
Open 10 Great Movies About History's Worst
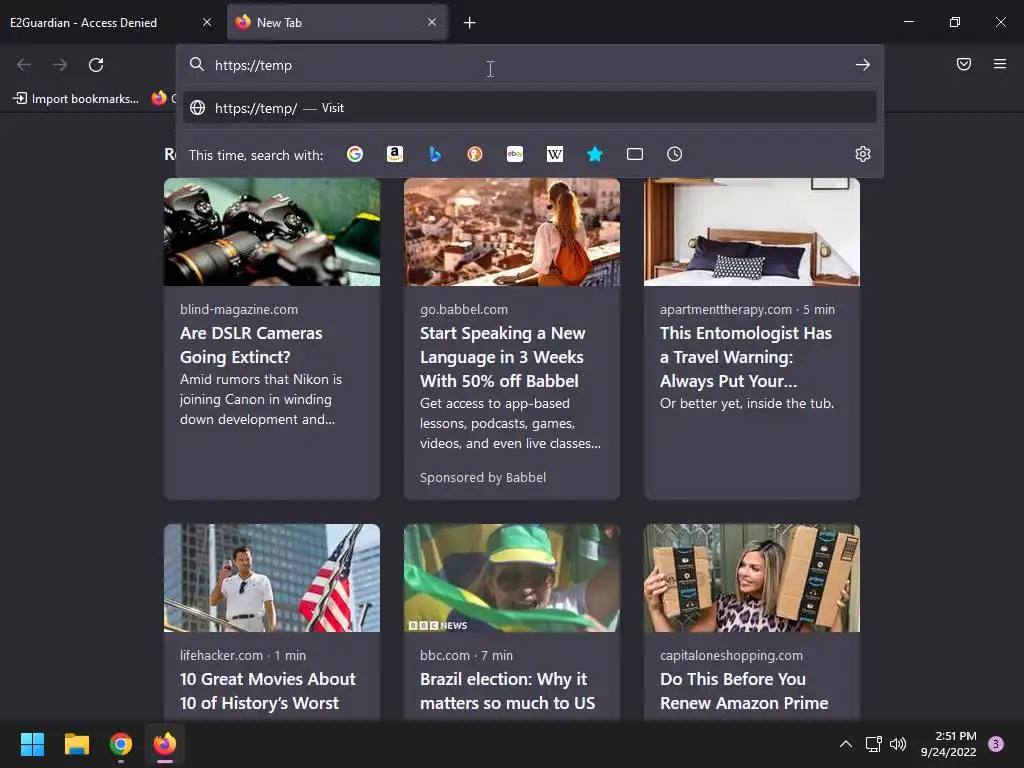pyautogui.click(x=268, y=691)
